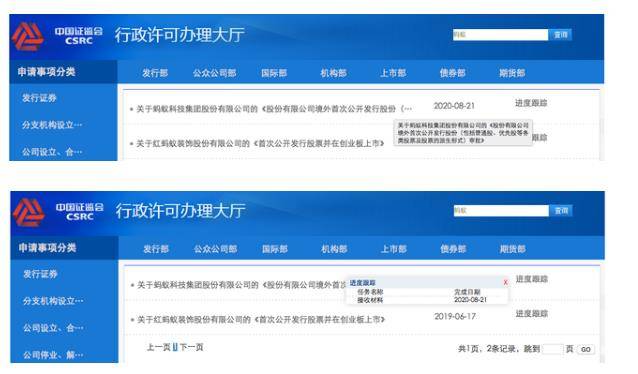The width and height of the screenshot is (638, 374).
Task: Go to the previous page with 上一页
Action: click(x=158, y=347)
